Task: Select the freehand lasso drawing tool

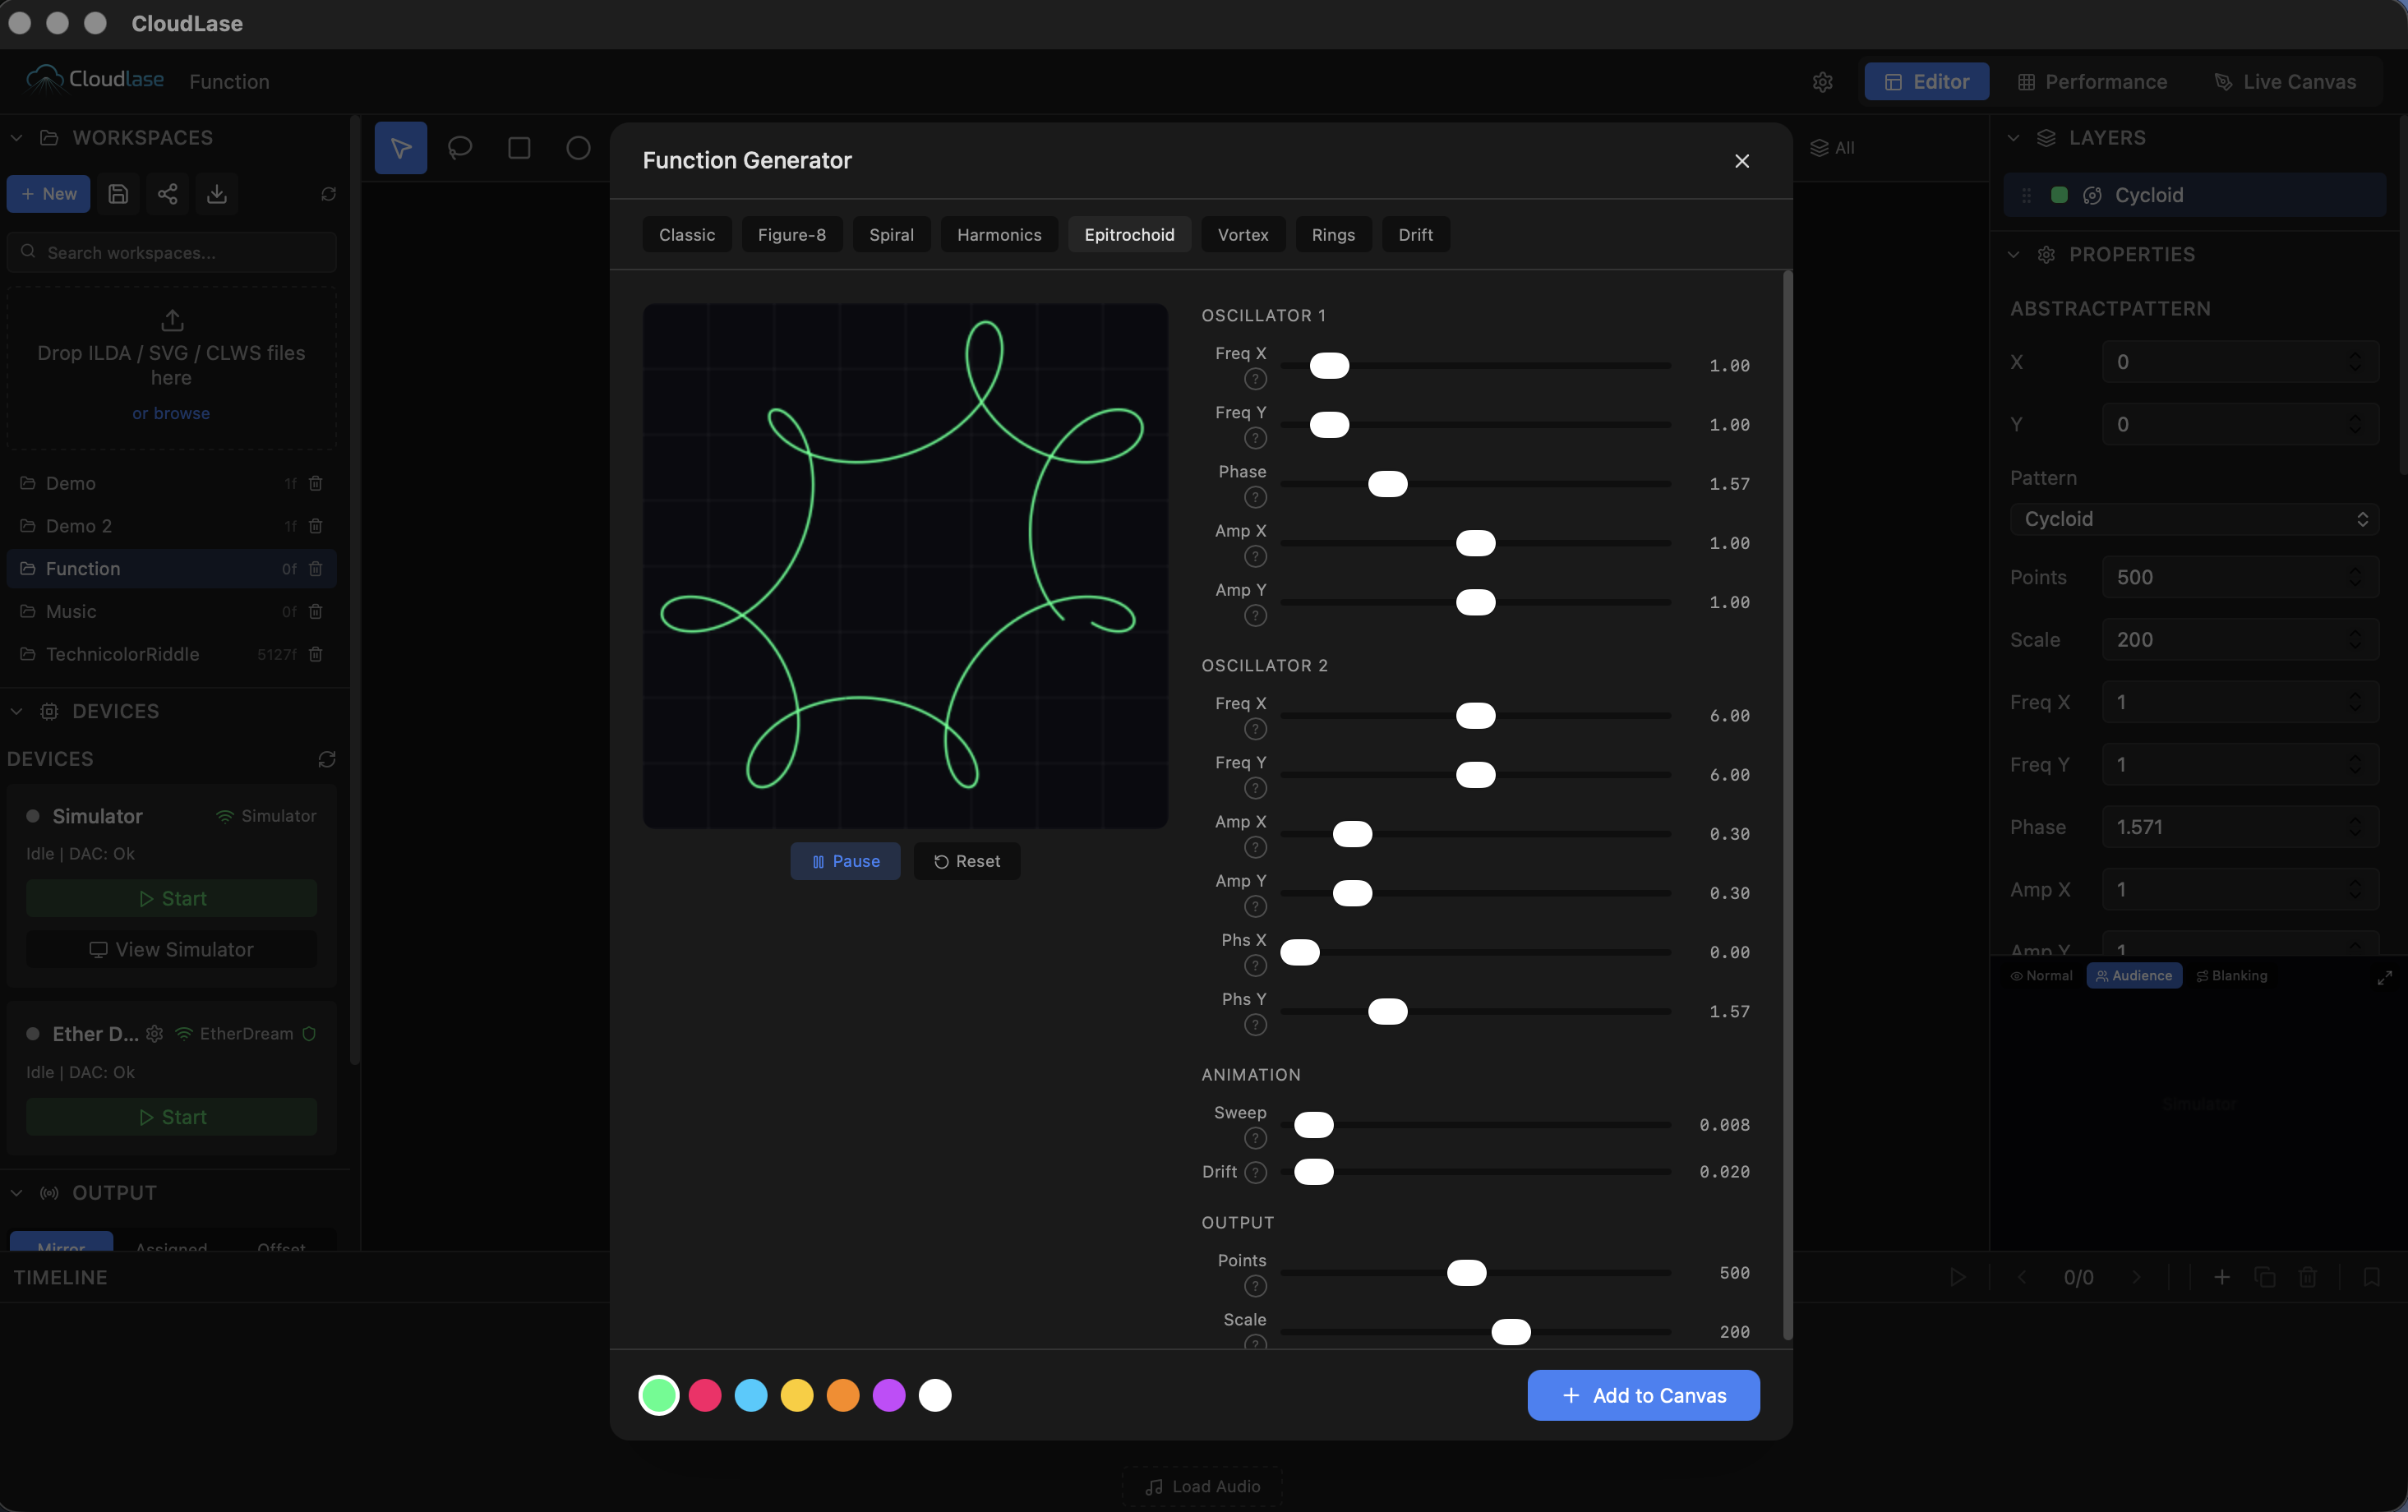Action: coord(460,147)
